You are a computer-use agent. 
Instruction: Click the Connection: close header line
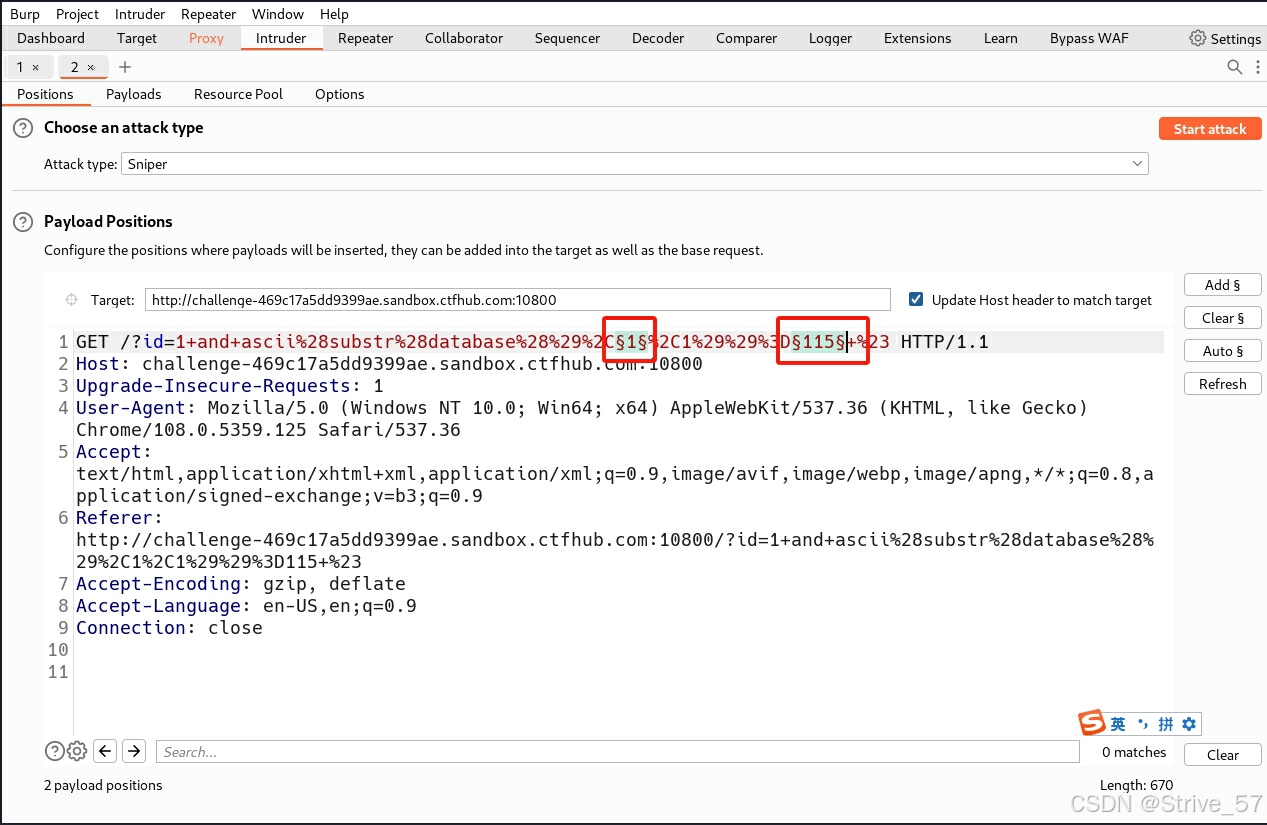tap(169, 628)
